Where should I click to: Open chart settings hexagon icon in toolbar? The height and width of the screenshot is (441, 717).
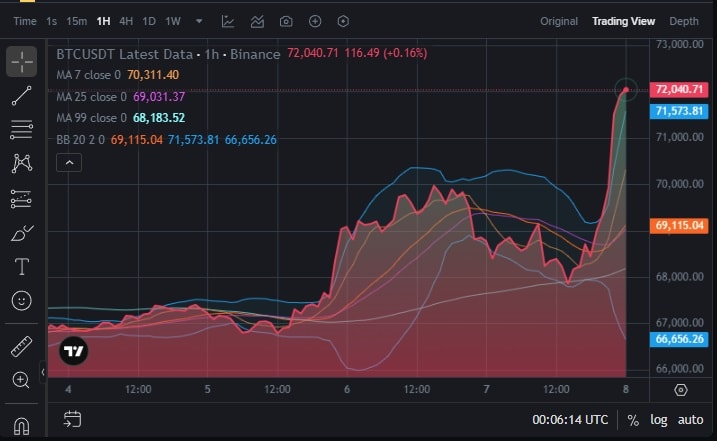[343, 21]
